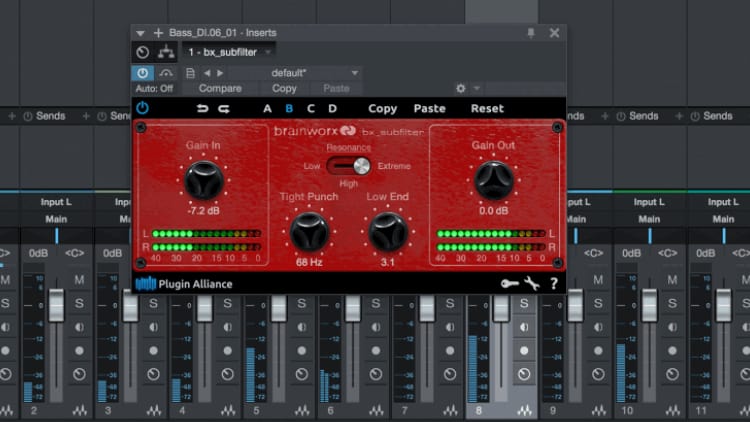Open the preset document icon before 'default*'

tap(190, 73)
